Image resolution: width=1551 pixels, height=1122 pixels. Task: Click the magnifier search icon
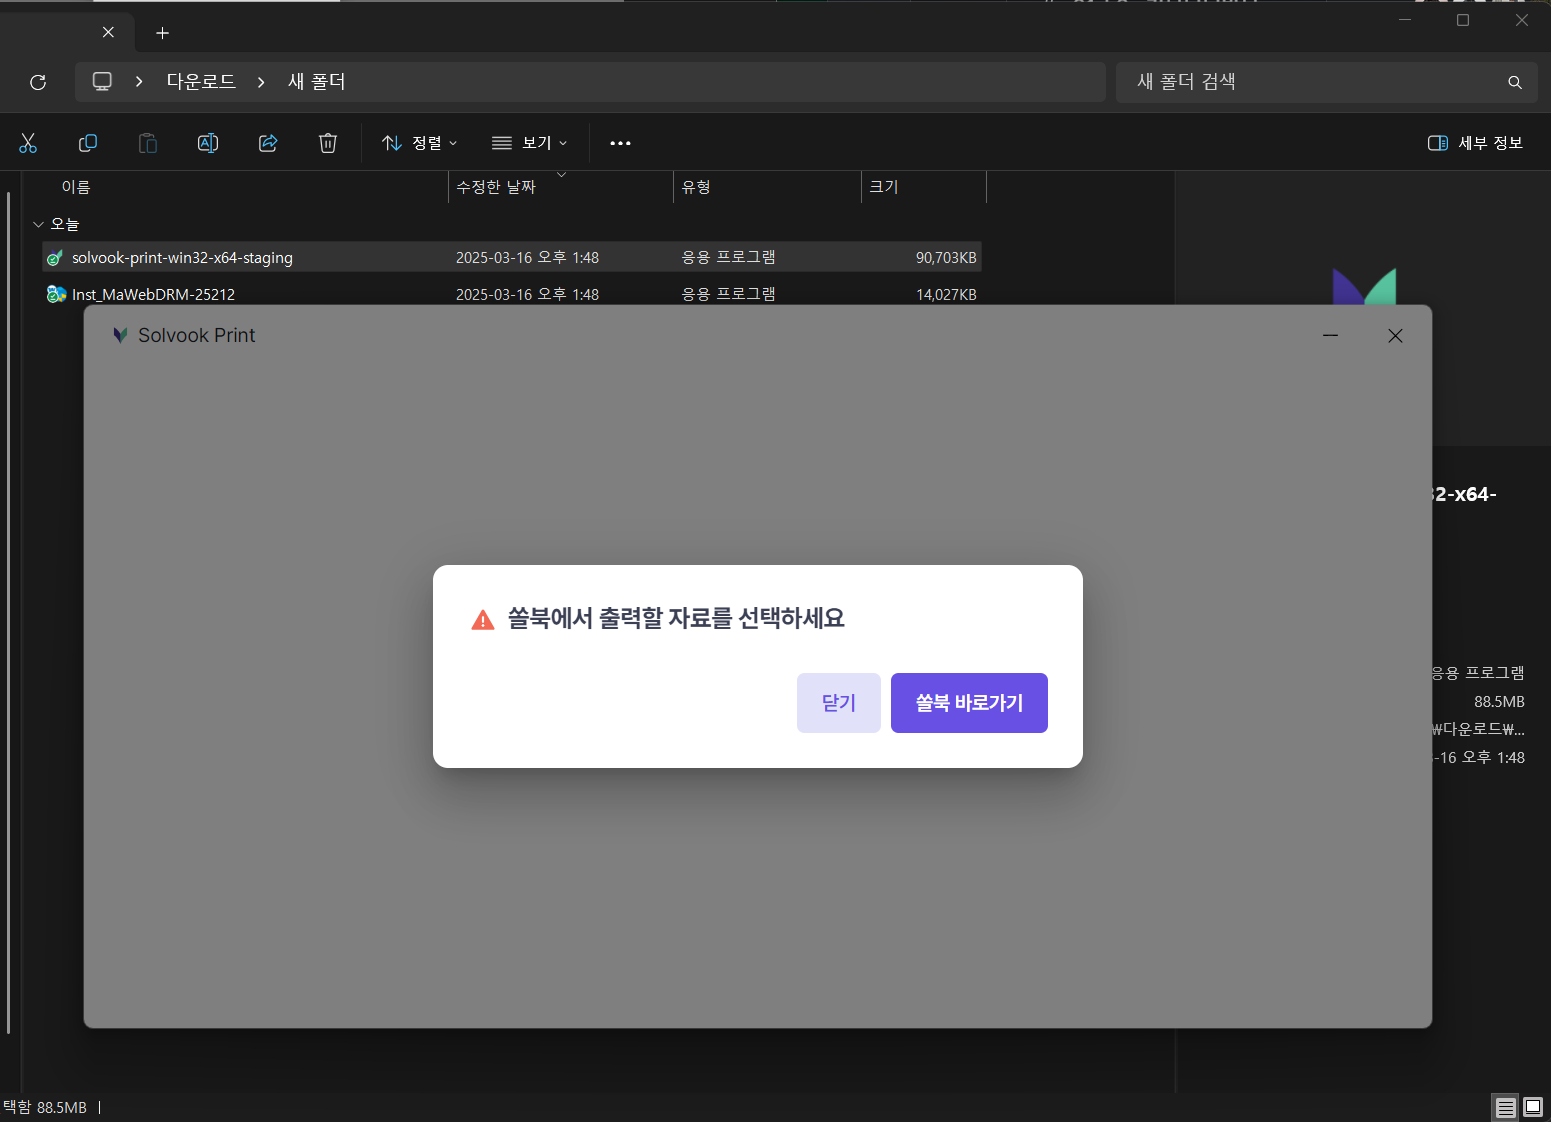(x=1515, y=82)
